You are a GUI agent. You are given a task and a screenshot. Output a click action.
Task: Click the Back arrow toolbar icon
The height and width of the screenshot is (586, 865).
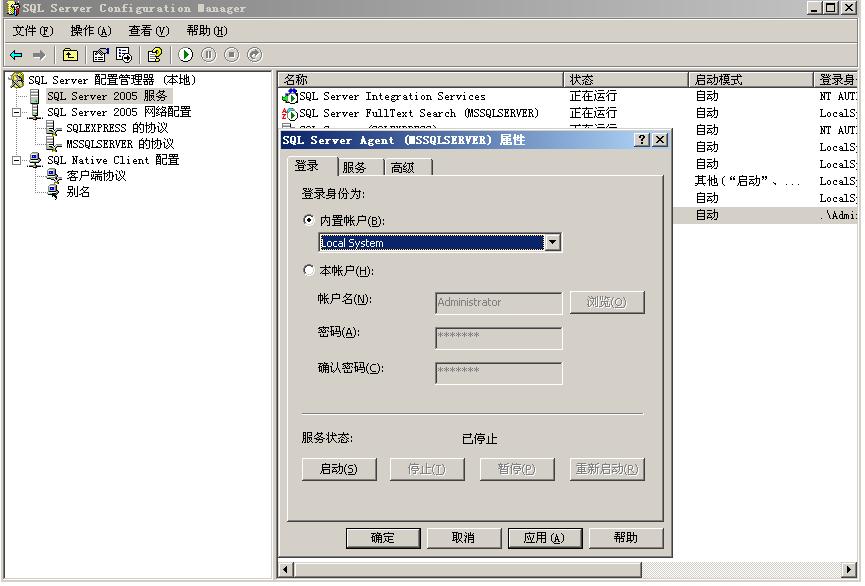17,55
